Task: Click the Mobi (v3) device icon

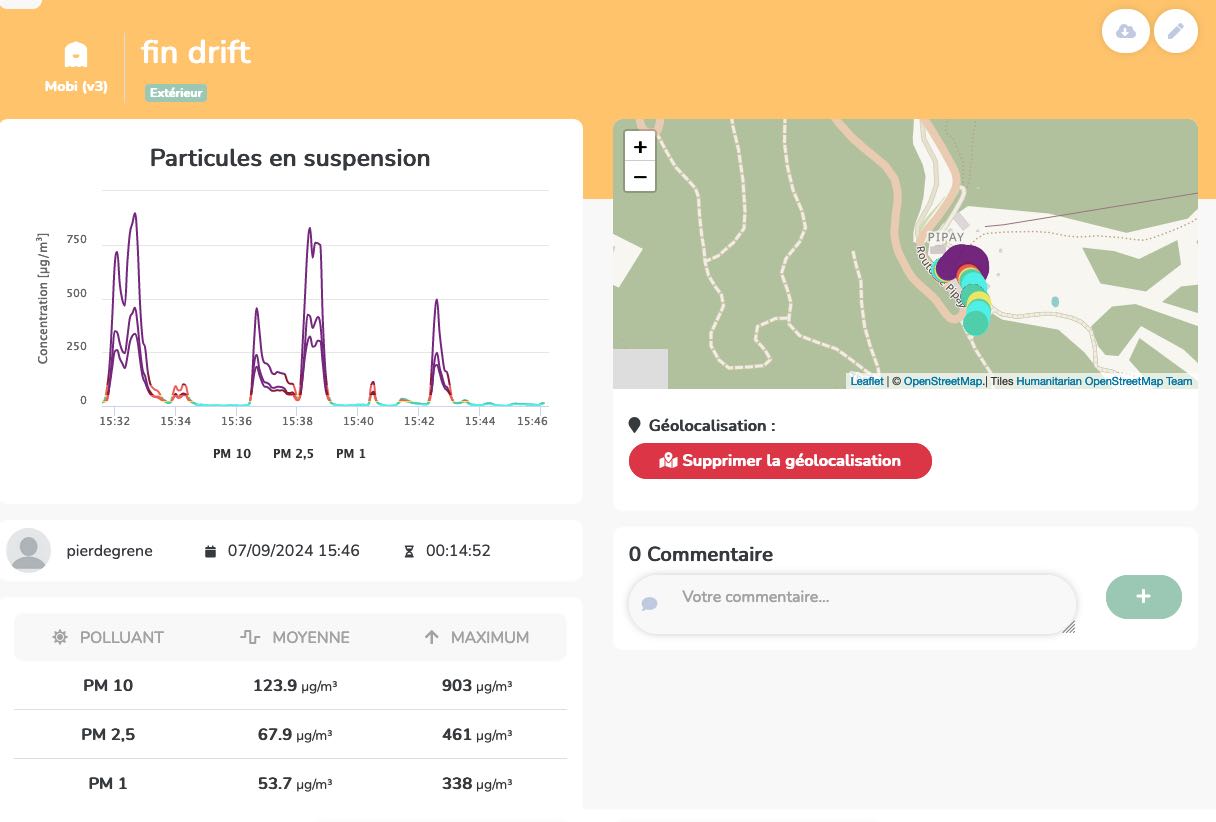Action: coord(76,54)
